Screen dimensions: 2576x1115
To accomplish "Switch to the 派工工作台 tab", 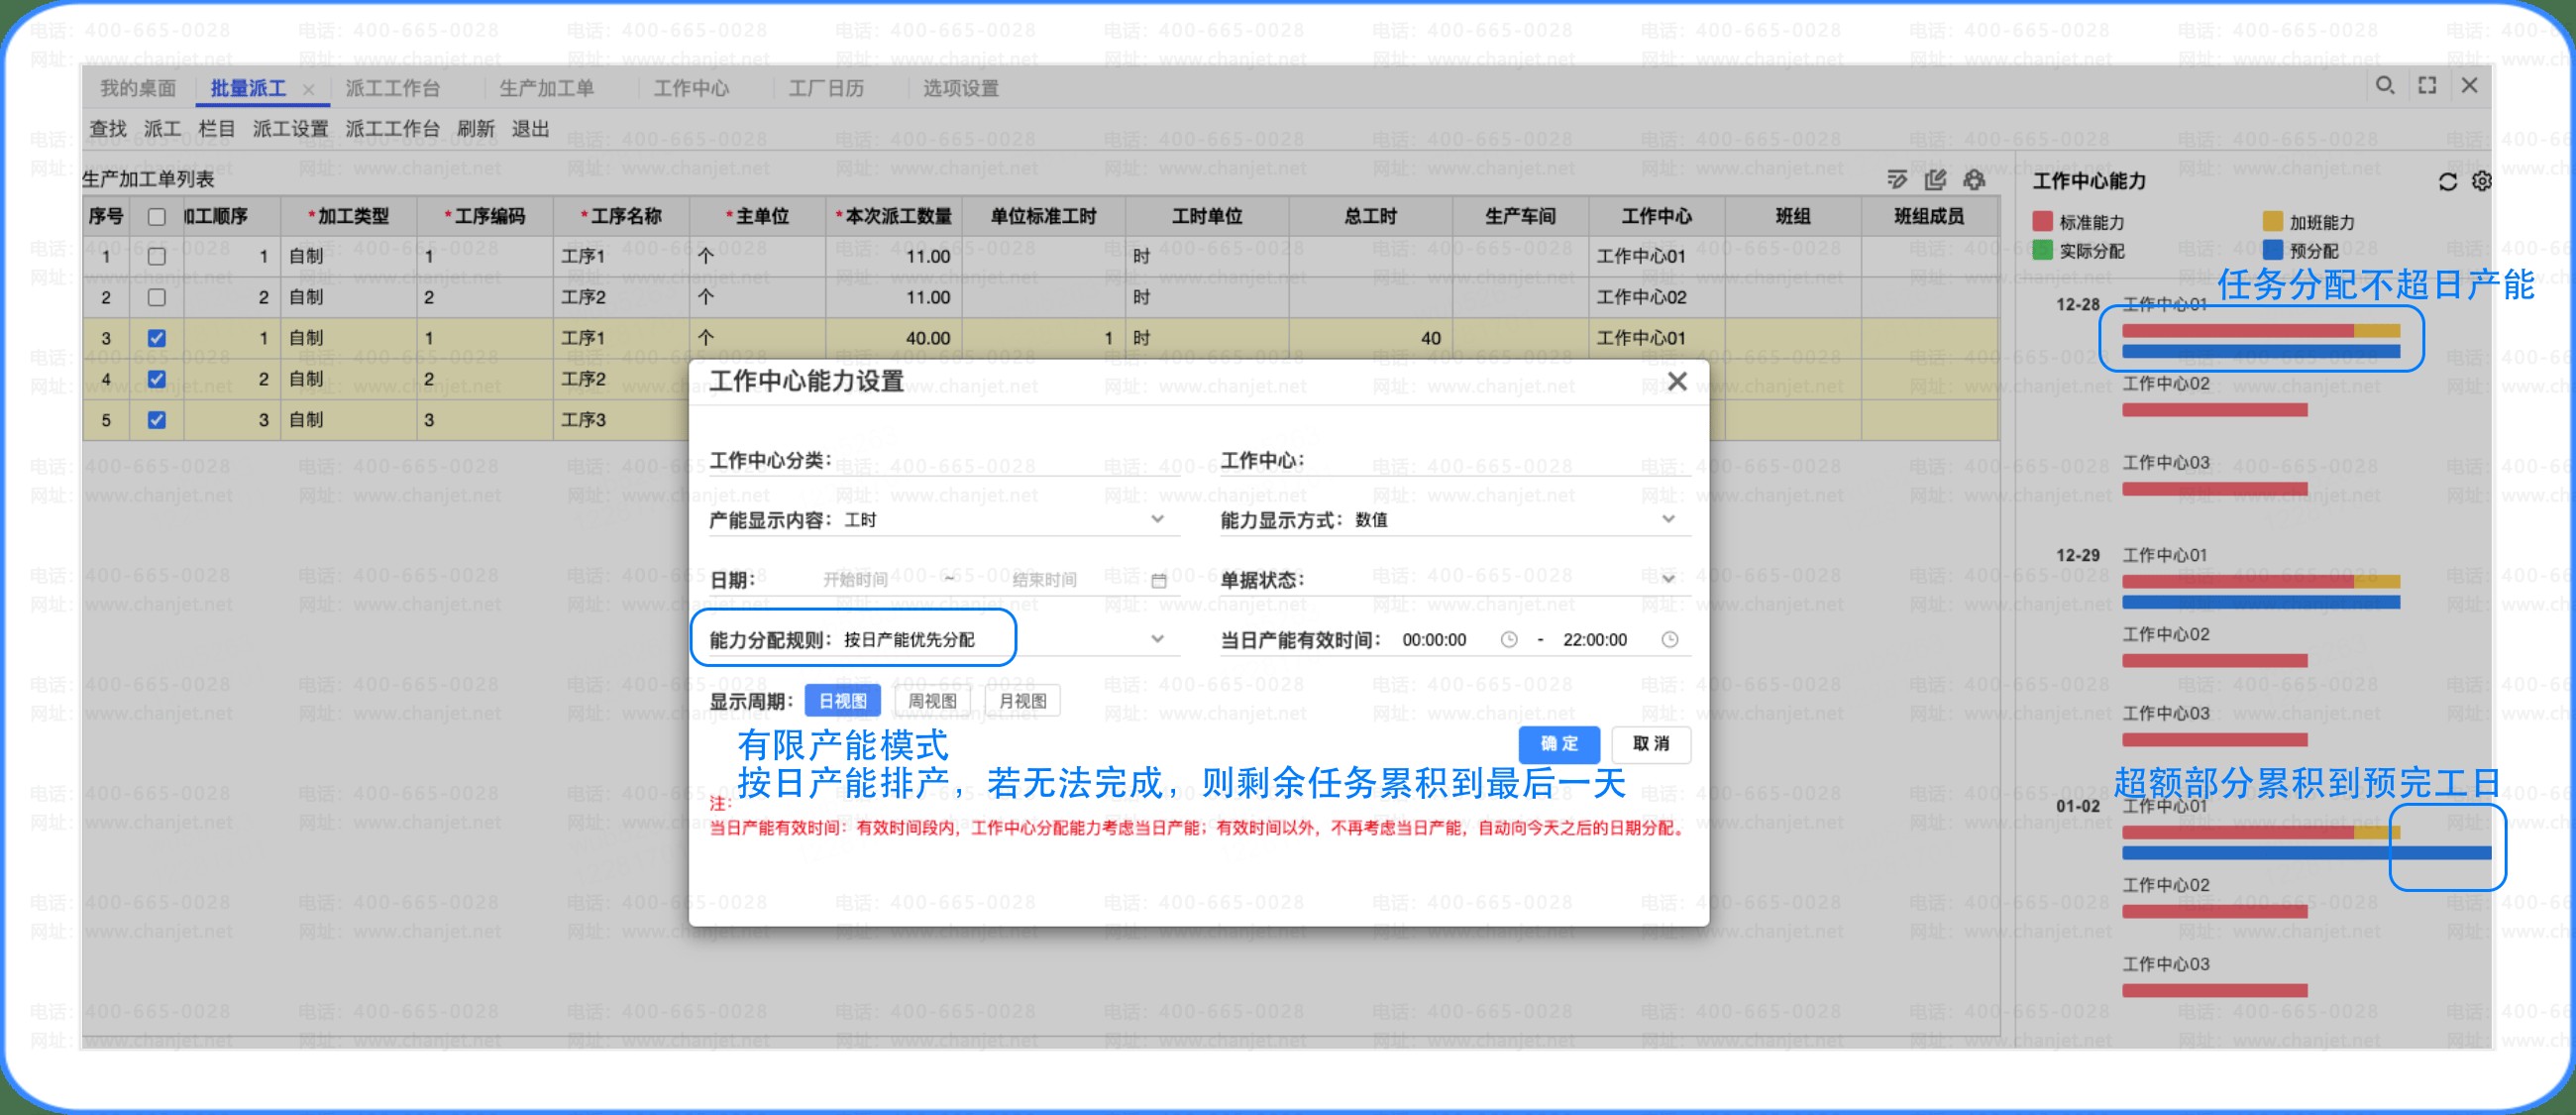I will (x=393, y=88).
